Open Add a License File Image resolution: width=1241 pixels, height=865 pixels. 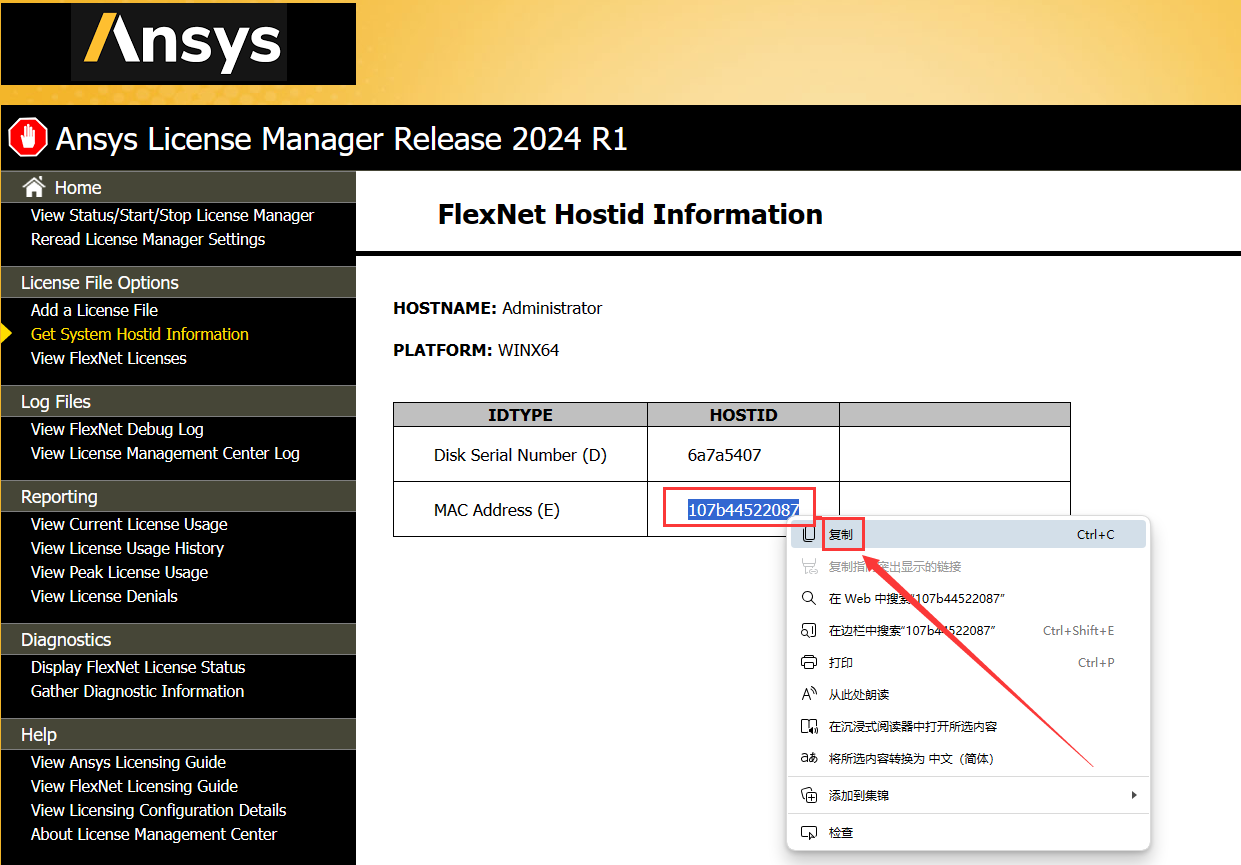click(x=93, y=310)
